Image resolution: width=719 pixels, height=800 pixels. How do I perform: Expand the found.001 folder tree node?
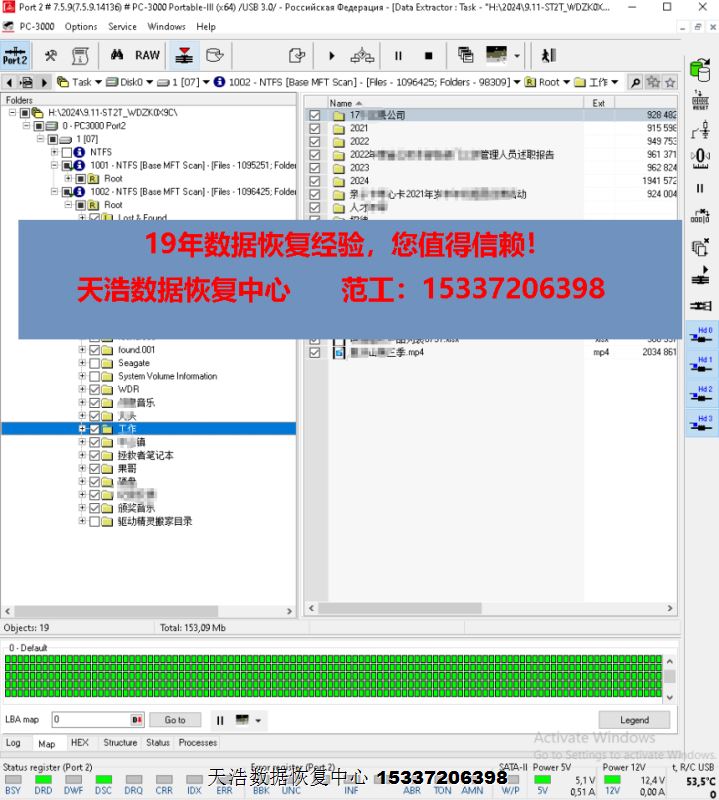[82, 351]
